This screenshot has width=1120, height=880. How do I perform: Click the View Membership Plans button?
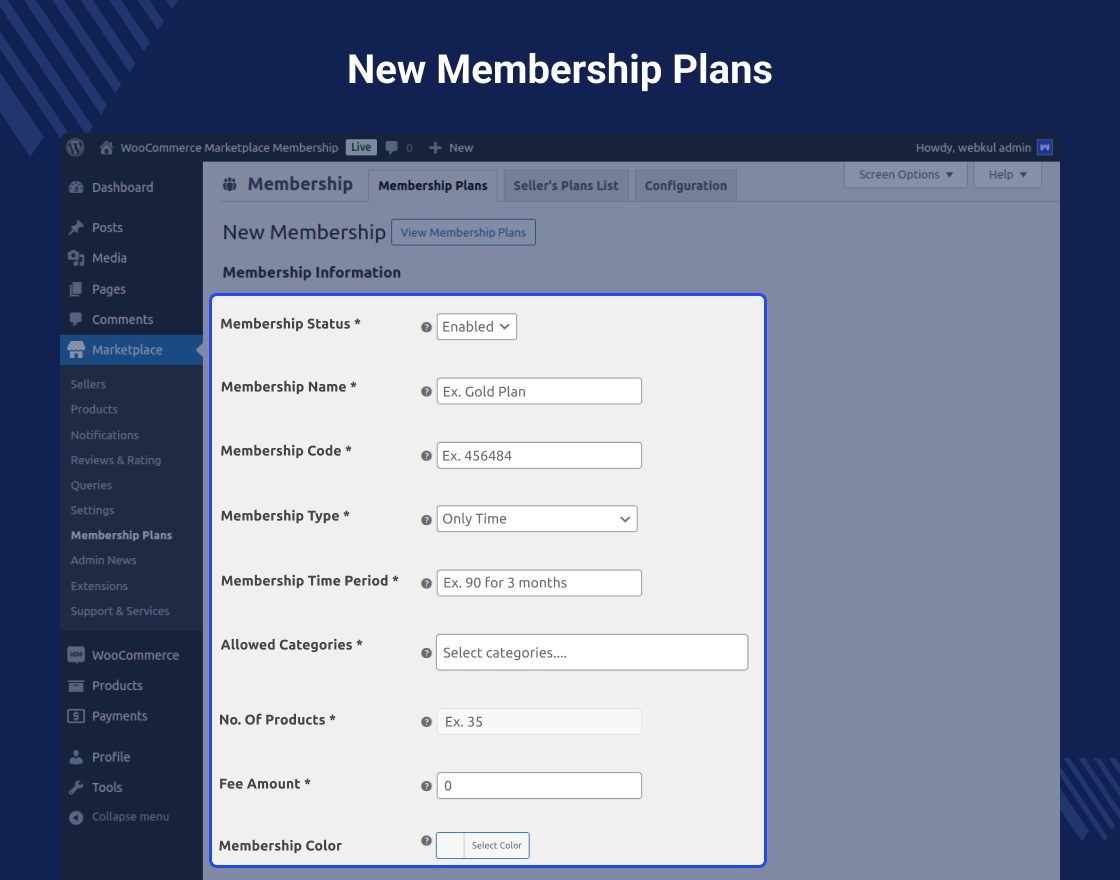(463, 232)
